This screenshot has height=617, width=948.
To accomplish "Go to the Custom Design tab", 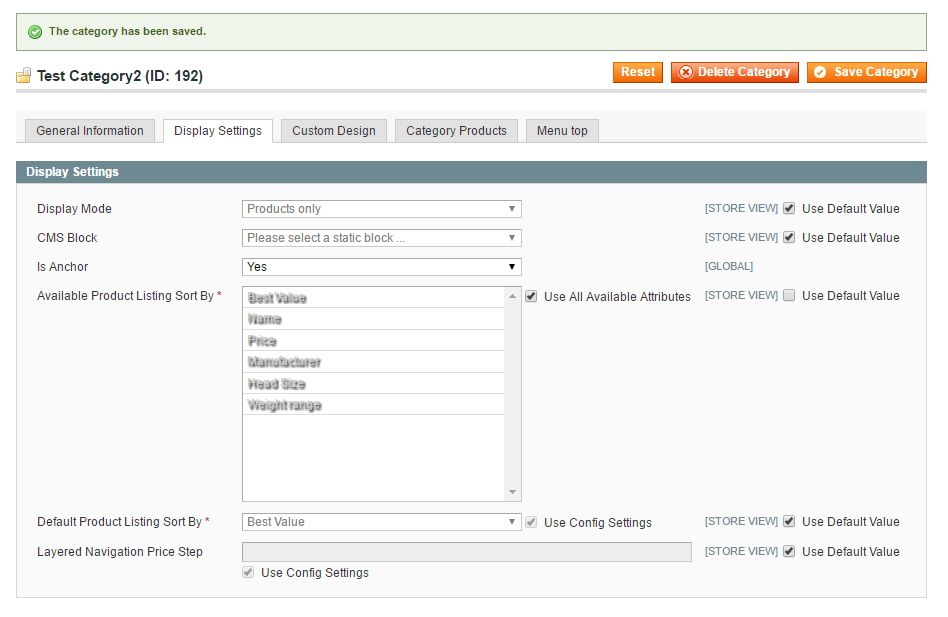I will click(334, 131).
